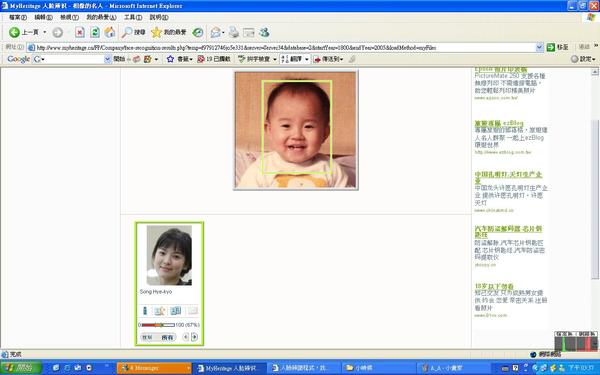Click the Edit page icon beside printer
Image resolution: width=600 pixels, height=375 pixels.
coord(249,33)
